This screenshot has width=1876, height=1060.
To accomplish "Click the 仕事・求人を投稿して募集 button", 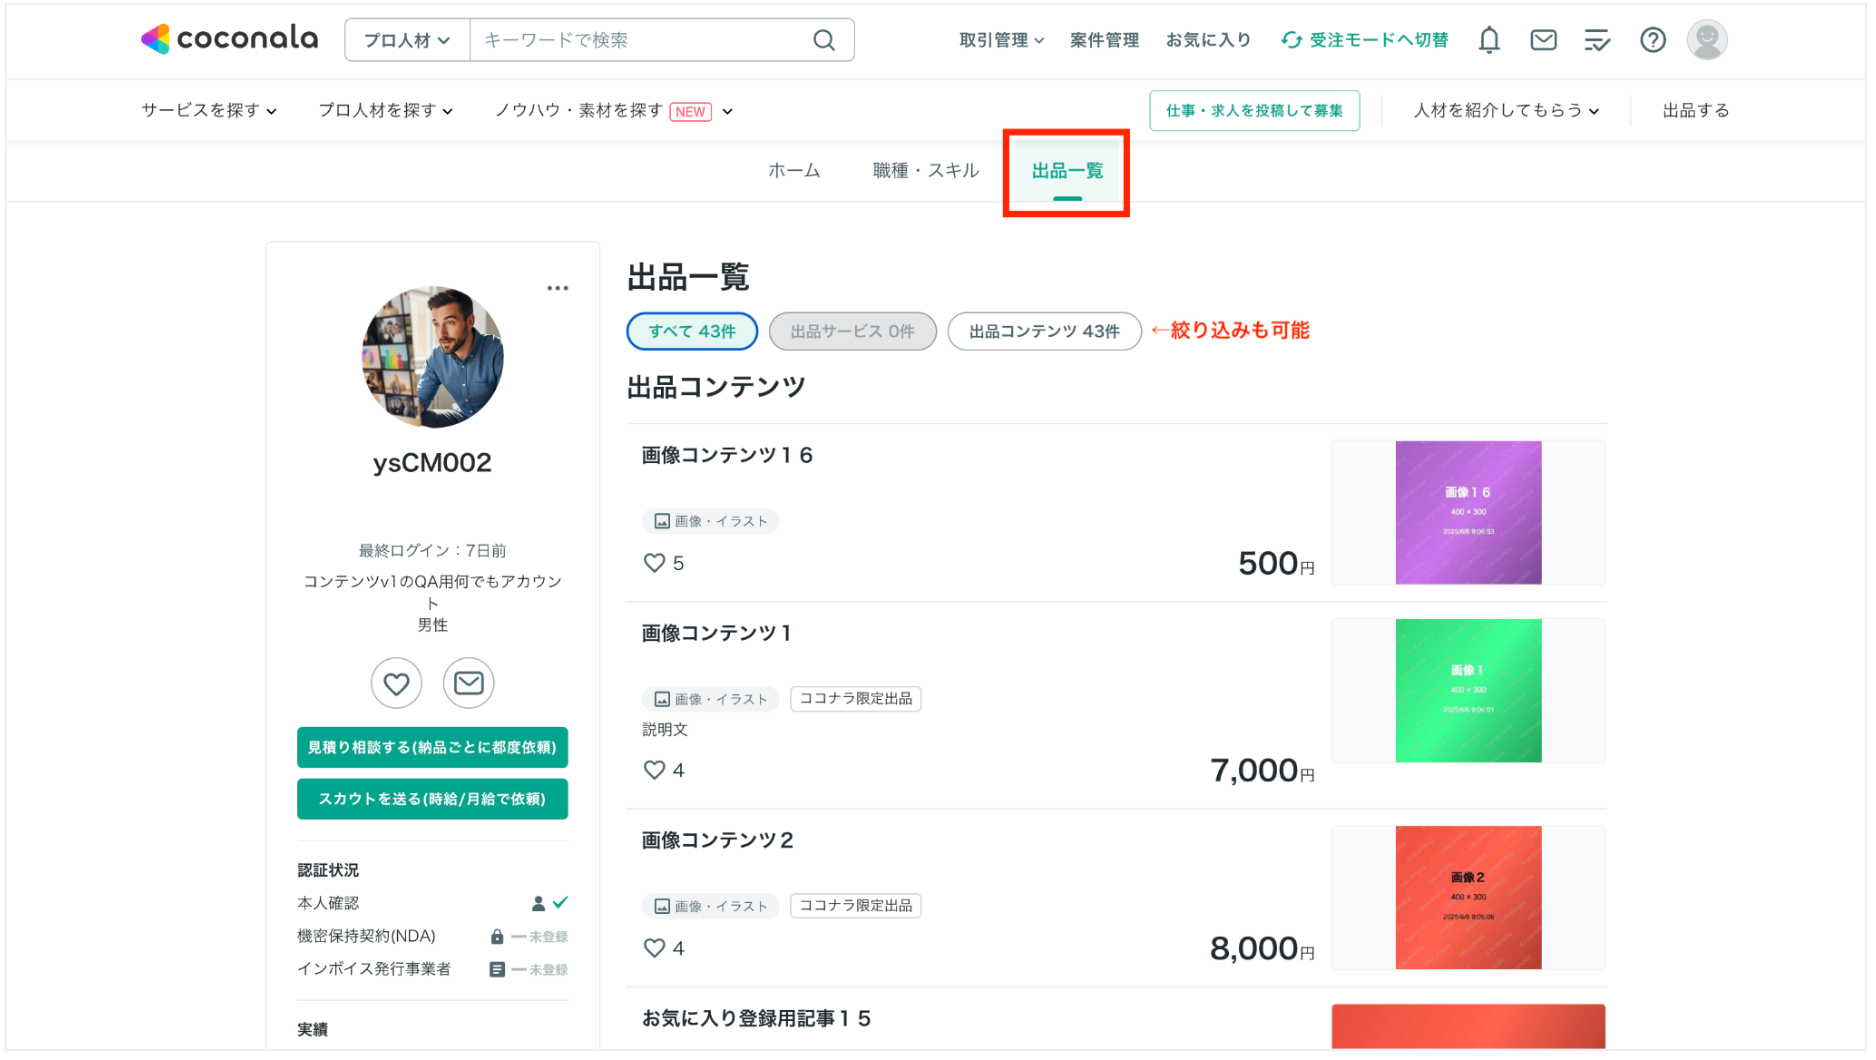I will click(x=1254, y=110).
